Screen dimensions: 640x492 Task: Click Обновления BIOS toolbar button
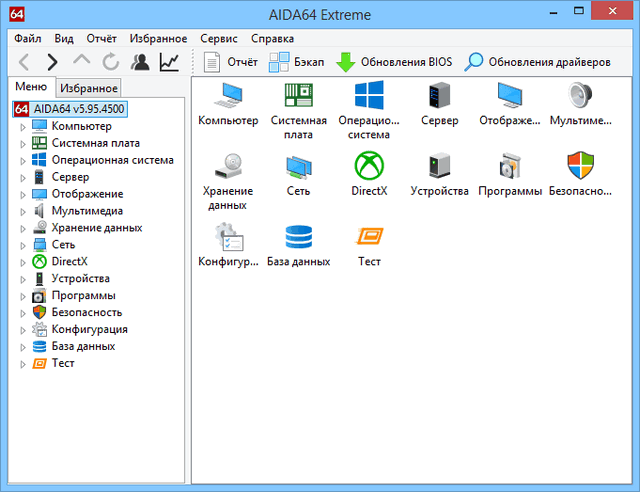tap(394, 62)
